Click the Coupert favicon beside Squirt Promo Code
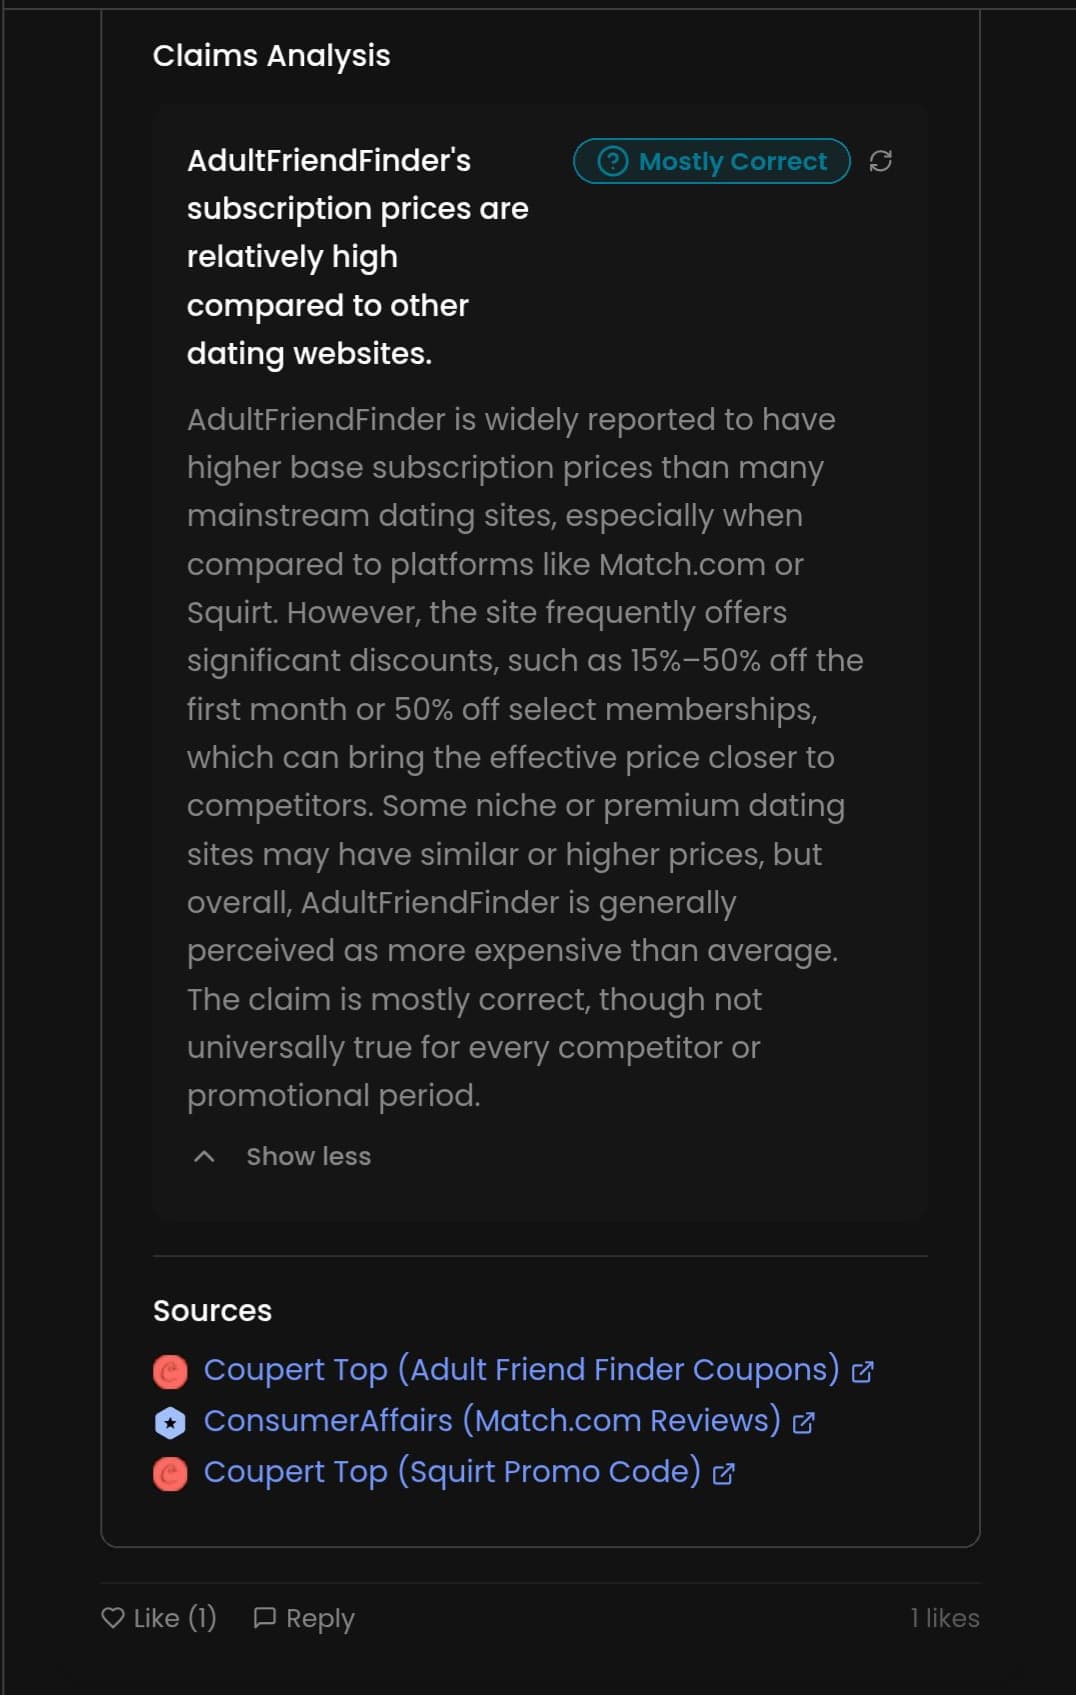Viewport: 1076px width, 1695px height. (170, 1473)
